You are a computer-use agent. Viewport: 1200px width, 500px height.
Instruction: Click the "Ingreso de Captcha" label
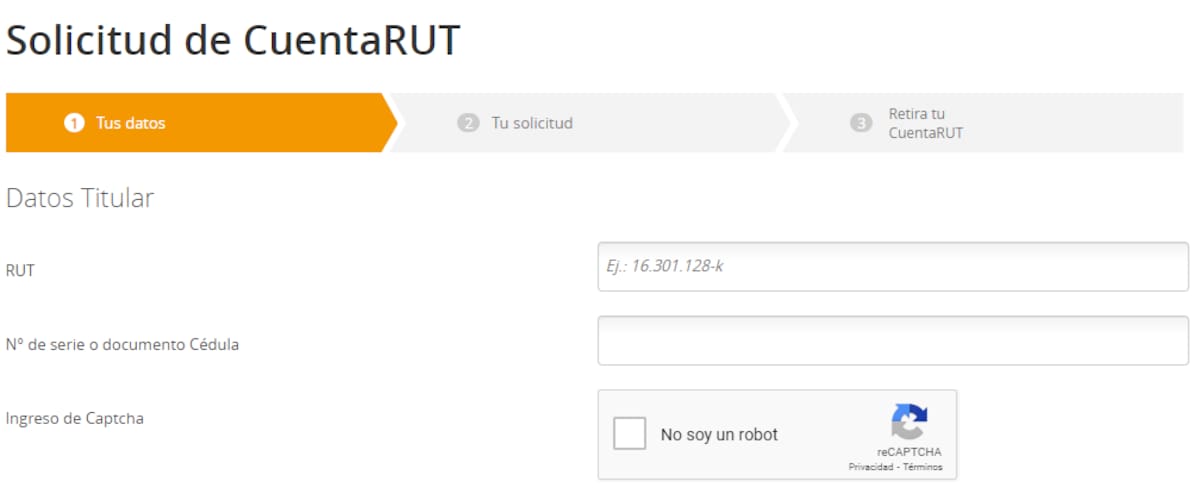tap(75, 419)
